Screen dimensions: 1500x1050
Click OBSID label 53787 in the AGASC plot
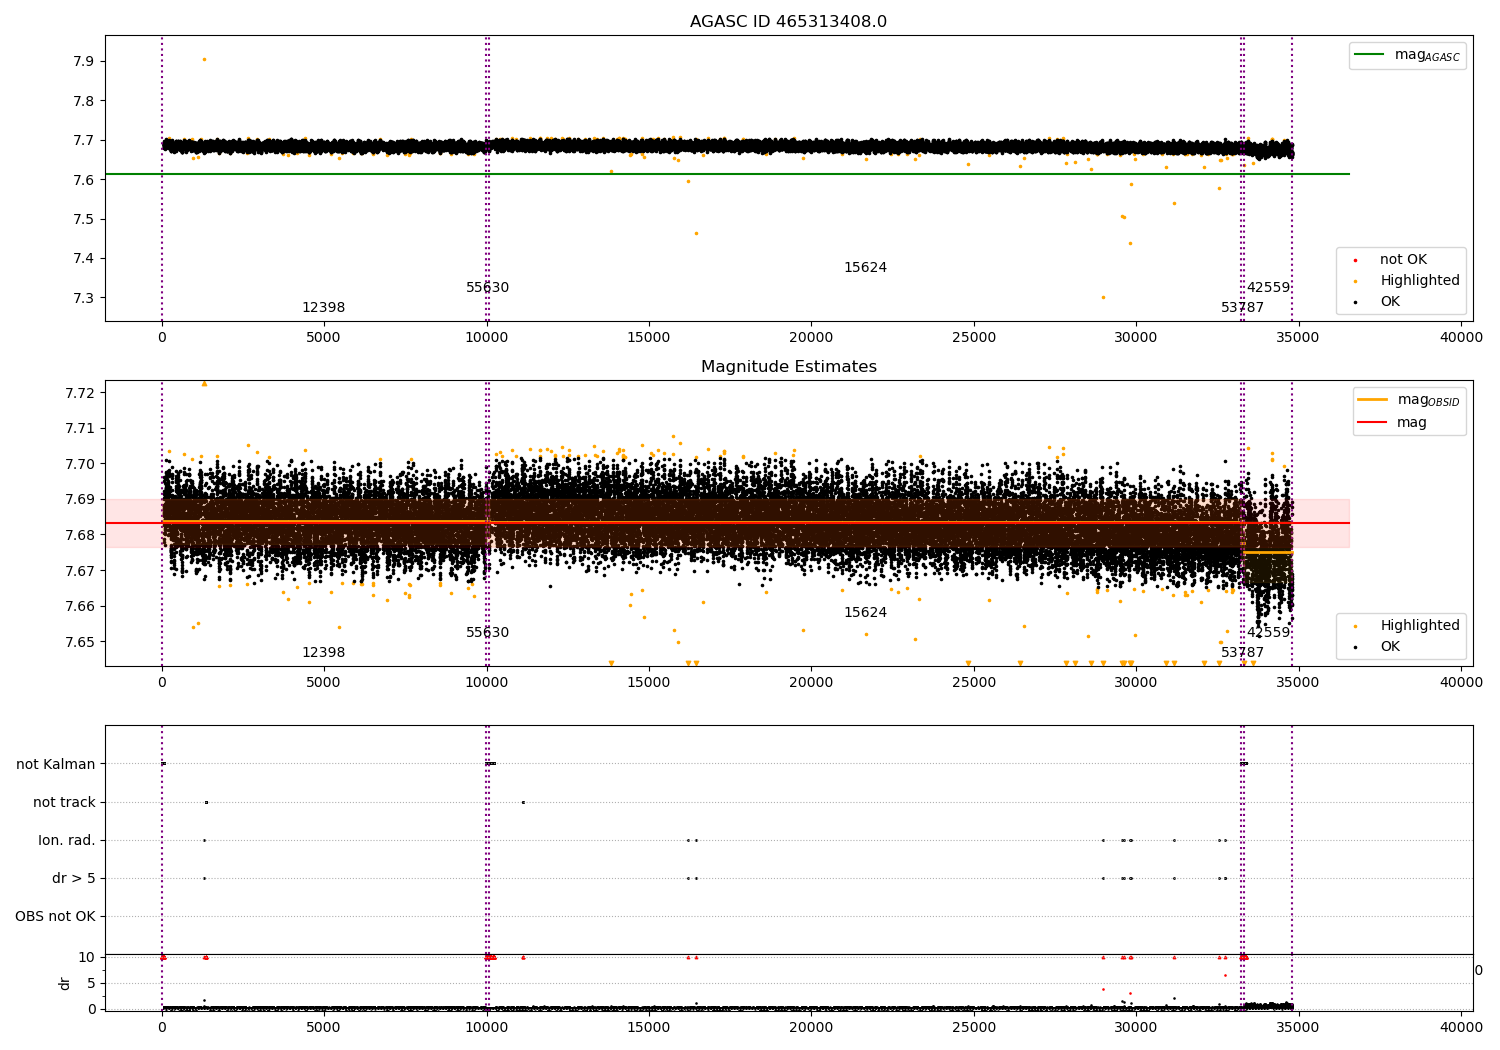click(x=1242, y=308)
